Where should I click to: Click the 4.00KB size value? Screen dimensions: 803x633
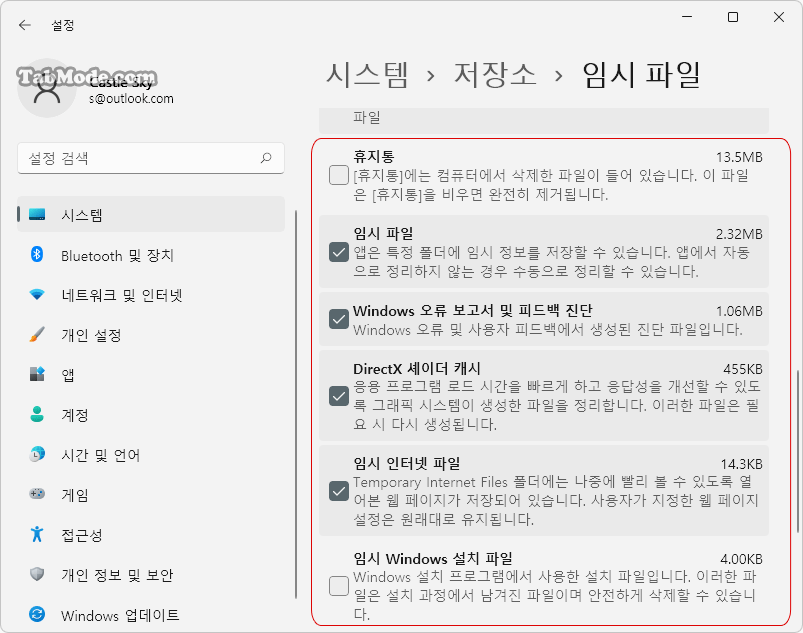tap(741, 559)
